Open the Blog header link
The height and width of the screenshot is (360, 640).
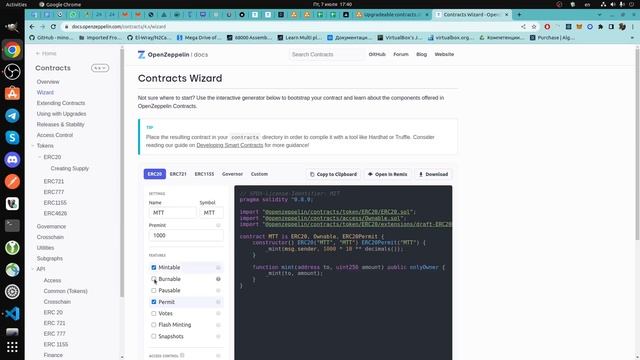pyautogui.click(x=421, y=54)
